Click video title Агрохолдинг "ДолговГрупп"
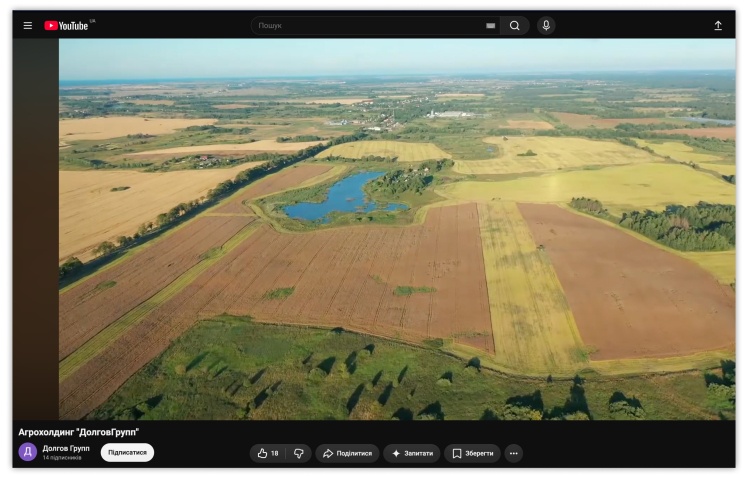748x478 pixels. pyautogui.click(x=79, y=432)
